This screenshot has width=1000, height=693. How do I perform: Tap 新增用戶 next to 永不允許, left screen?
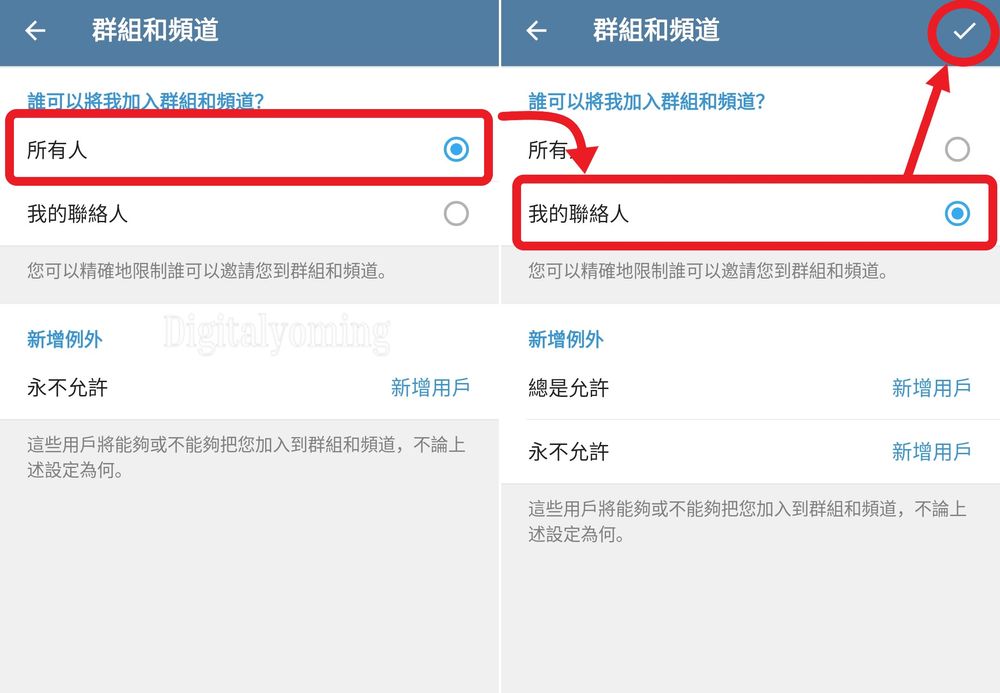click(x=430, y=388)
